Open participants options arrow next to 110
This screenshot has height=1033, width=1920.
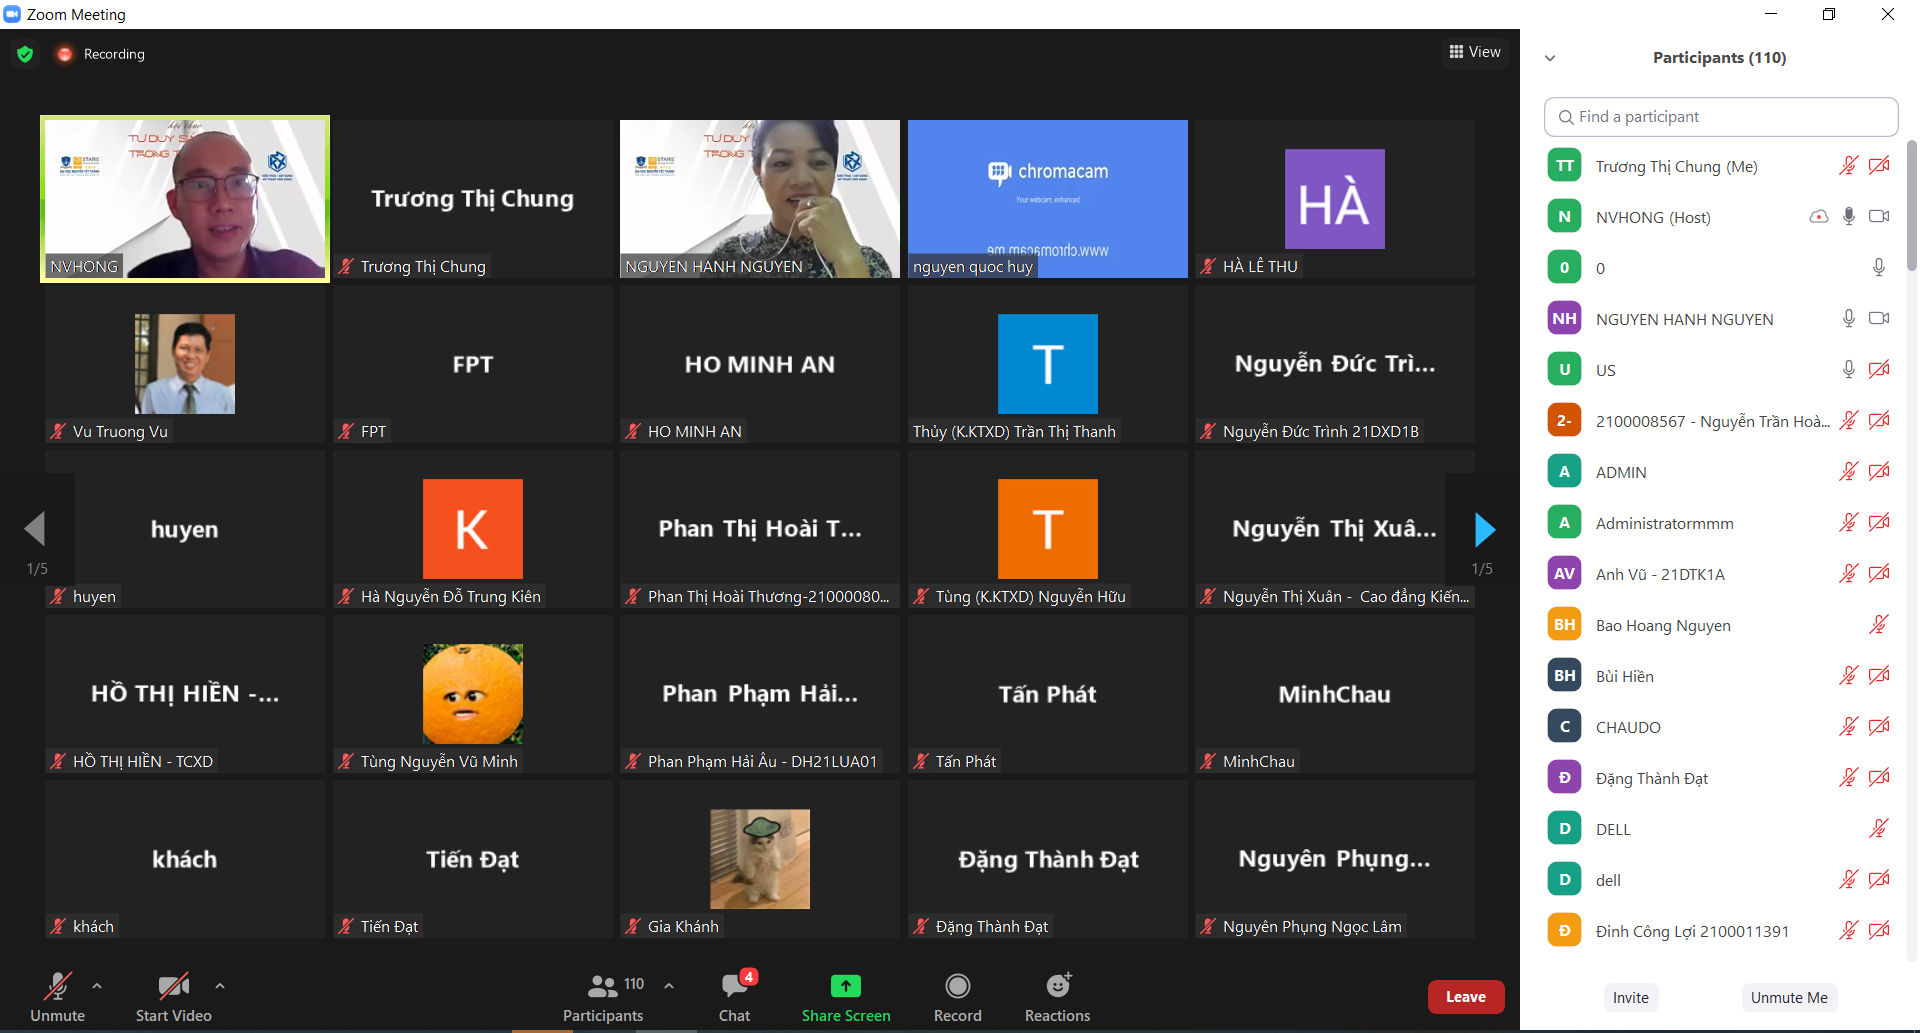pos(669,986)
